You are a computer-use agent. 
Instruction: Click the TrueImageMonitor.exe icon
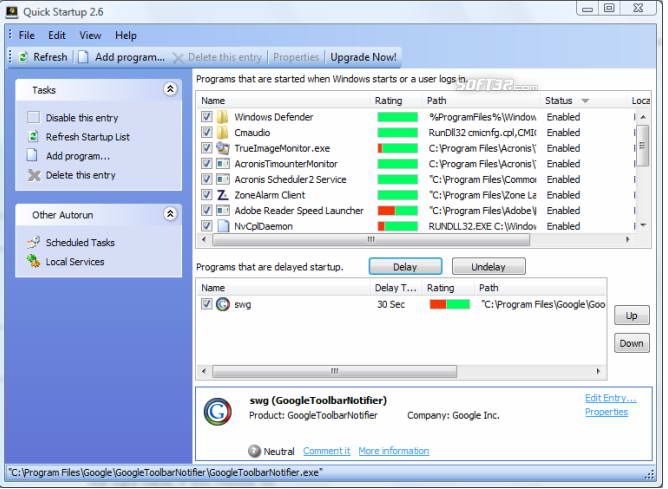[x=222, y=148]
